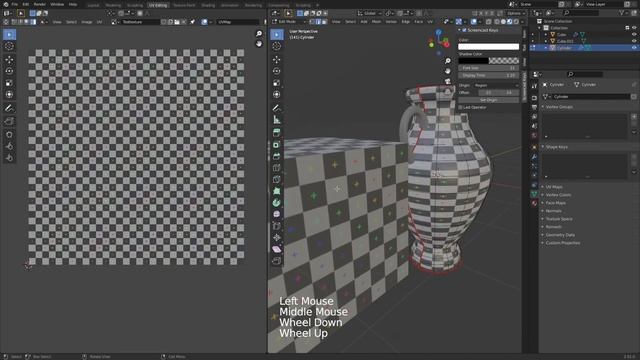This screenshot has height=360, width=640.
Task: Select the Shear tool
Action: (x=277, y=249)
